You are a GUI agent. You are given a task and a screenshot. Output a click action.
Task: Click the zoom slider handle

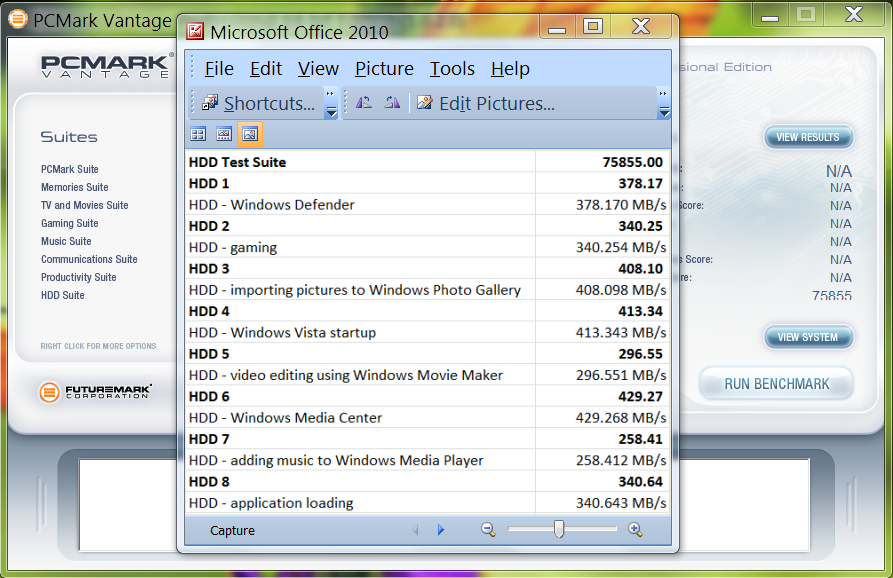tap(559, 529)
